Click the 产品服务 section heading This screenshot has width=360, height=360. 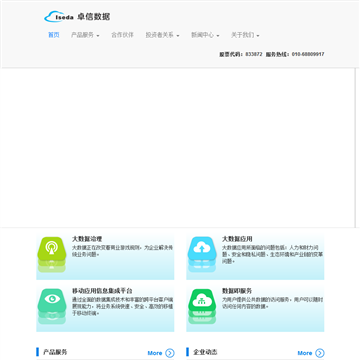[x=55, y=352]
